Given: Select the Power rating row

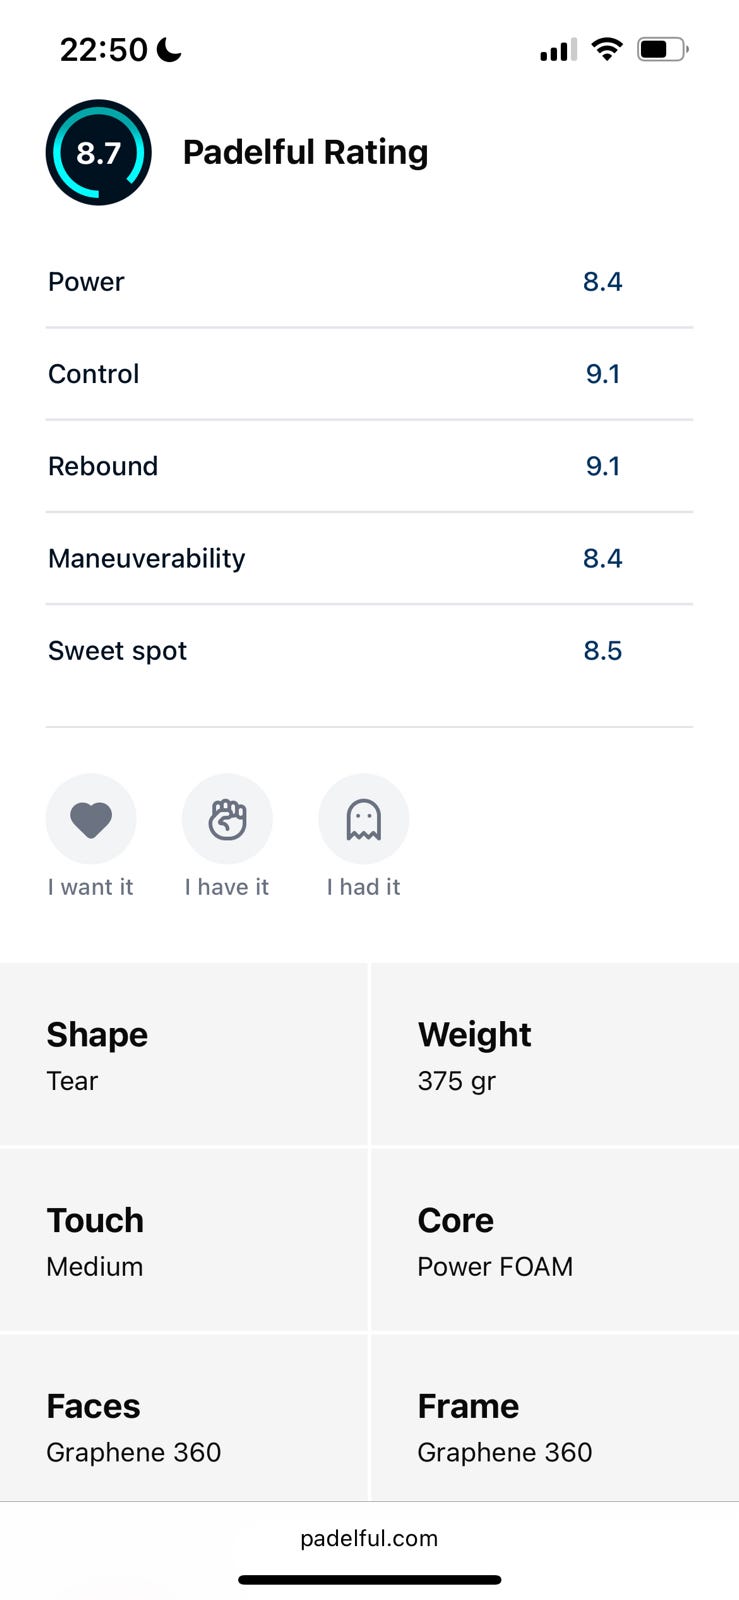Looking at the screenshot, I should (x=369, y=282).
